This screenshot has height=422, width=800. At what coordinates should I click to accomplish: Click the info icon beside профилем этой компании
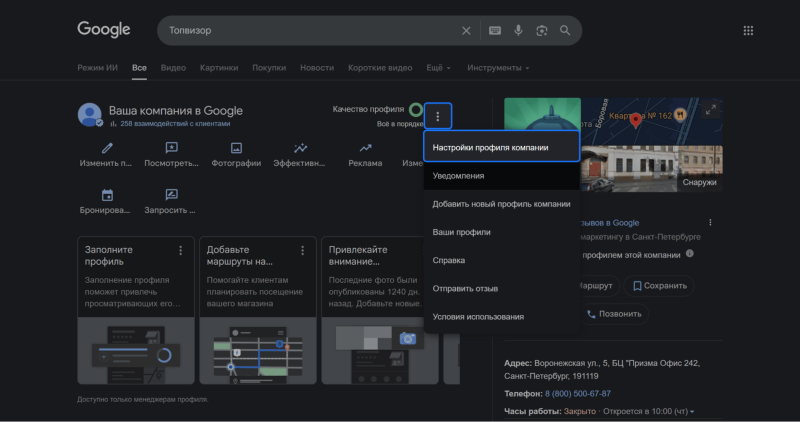(x=689, y=254)
